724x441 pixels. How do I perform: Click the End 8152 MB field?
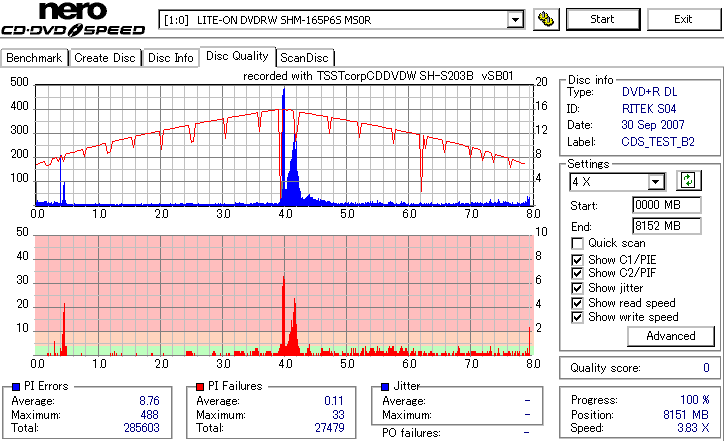pyautogui.click(x=666, y=226)
